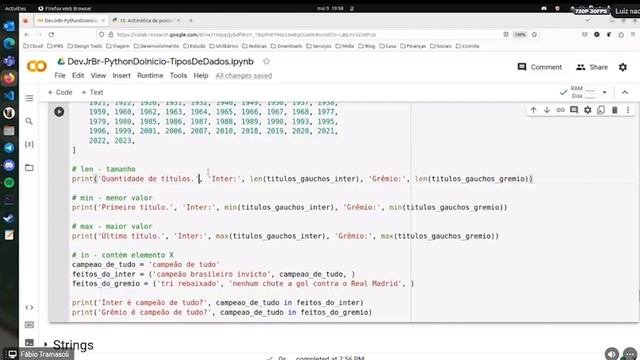
Task: Click the line starting with feitos_do_gremio
Action: 243,283
